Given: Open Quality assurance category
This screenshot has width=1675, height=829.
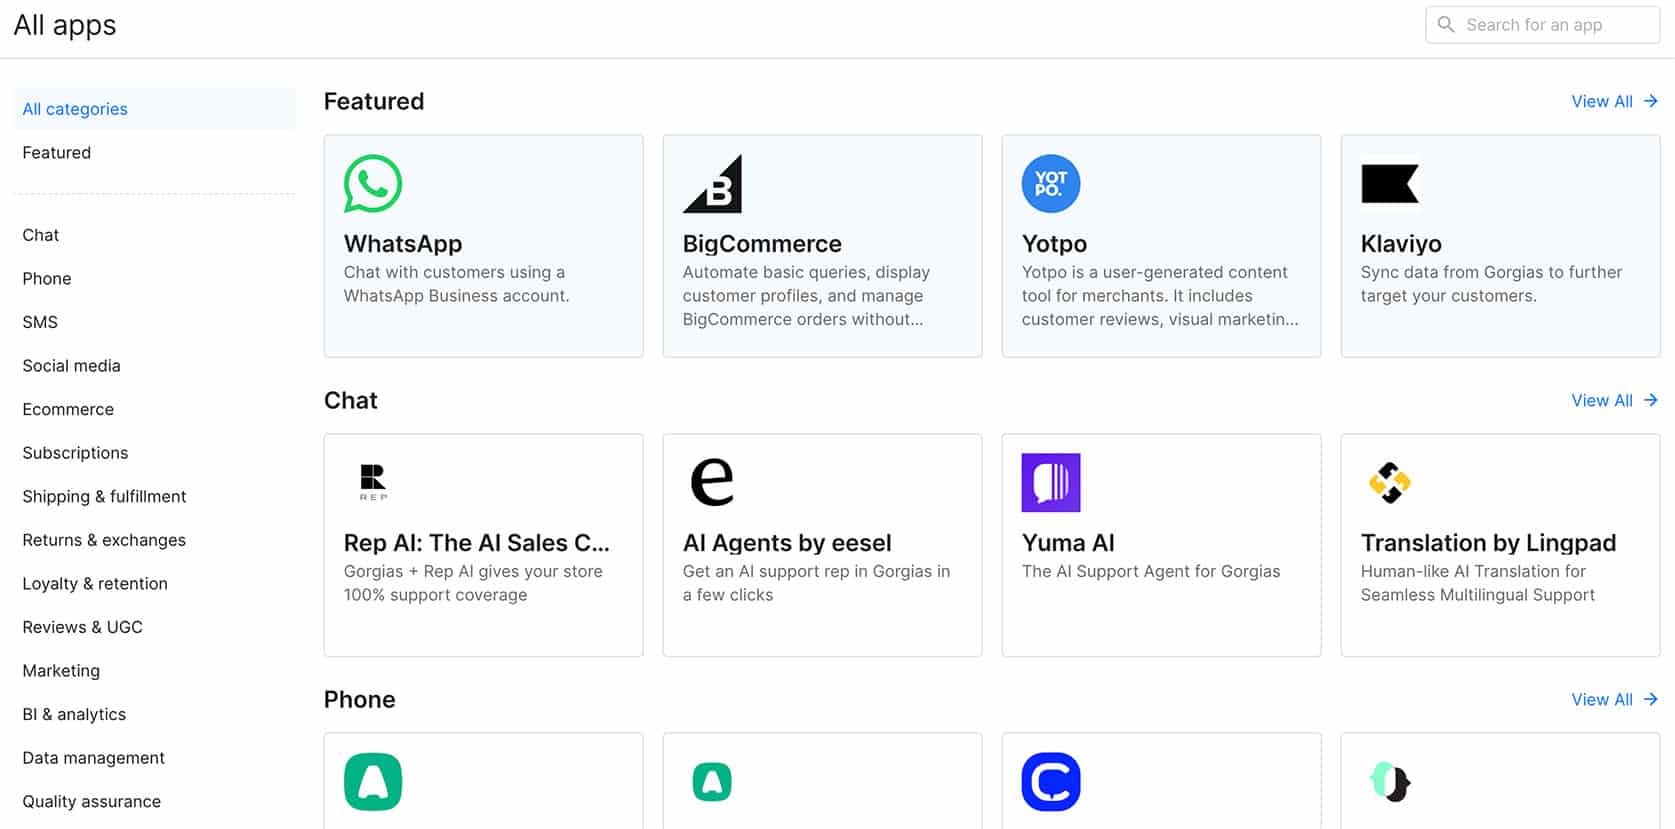Looking at the screenshot, I should click(91, 802).
